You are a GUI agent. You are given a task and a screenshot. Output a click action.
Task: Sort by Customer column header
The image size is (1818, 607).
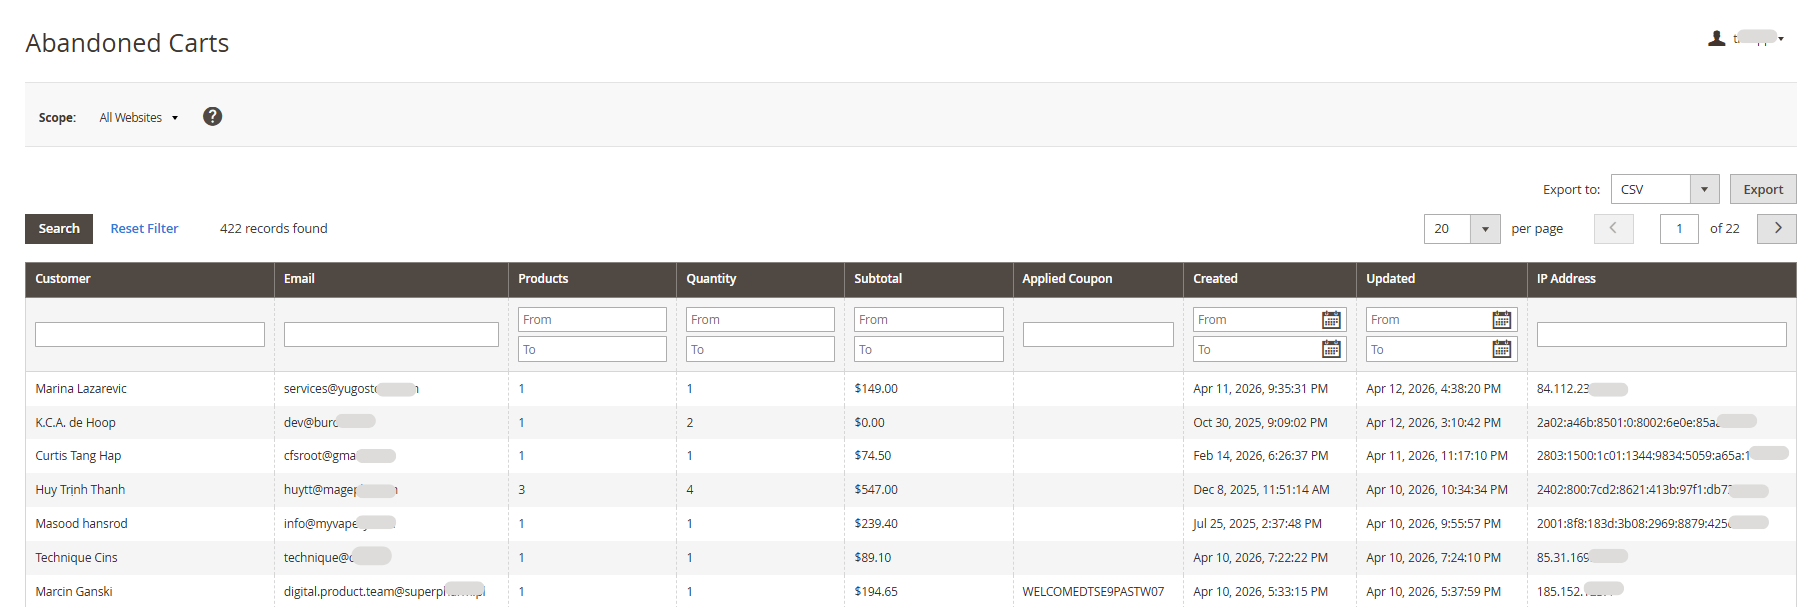(x=150, y=279)
